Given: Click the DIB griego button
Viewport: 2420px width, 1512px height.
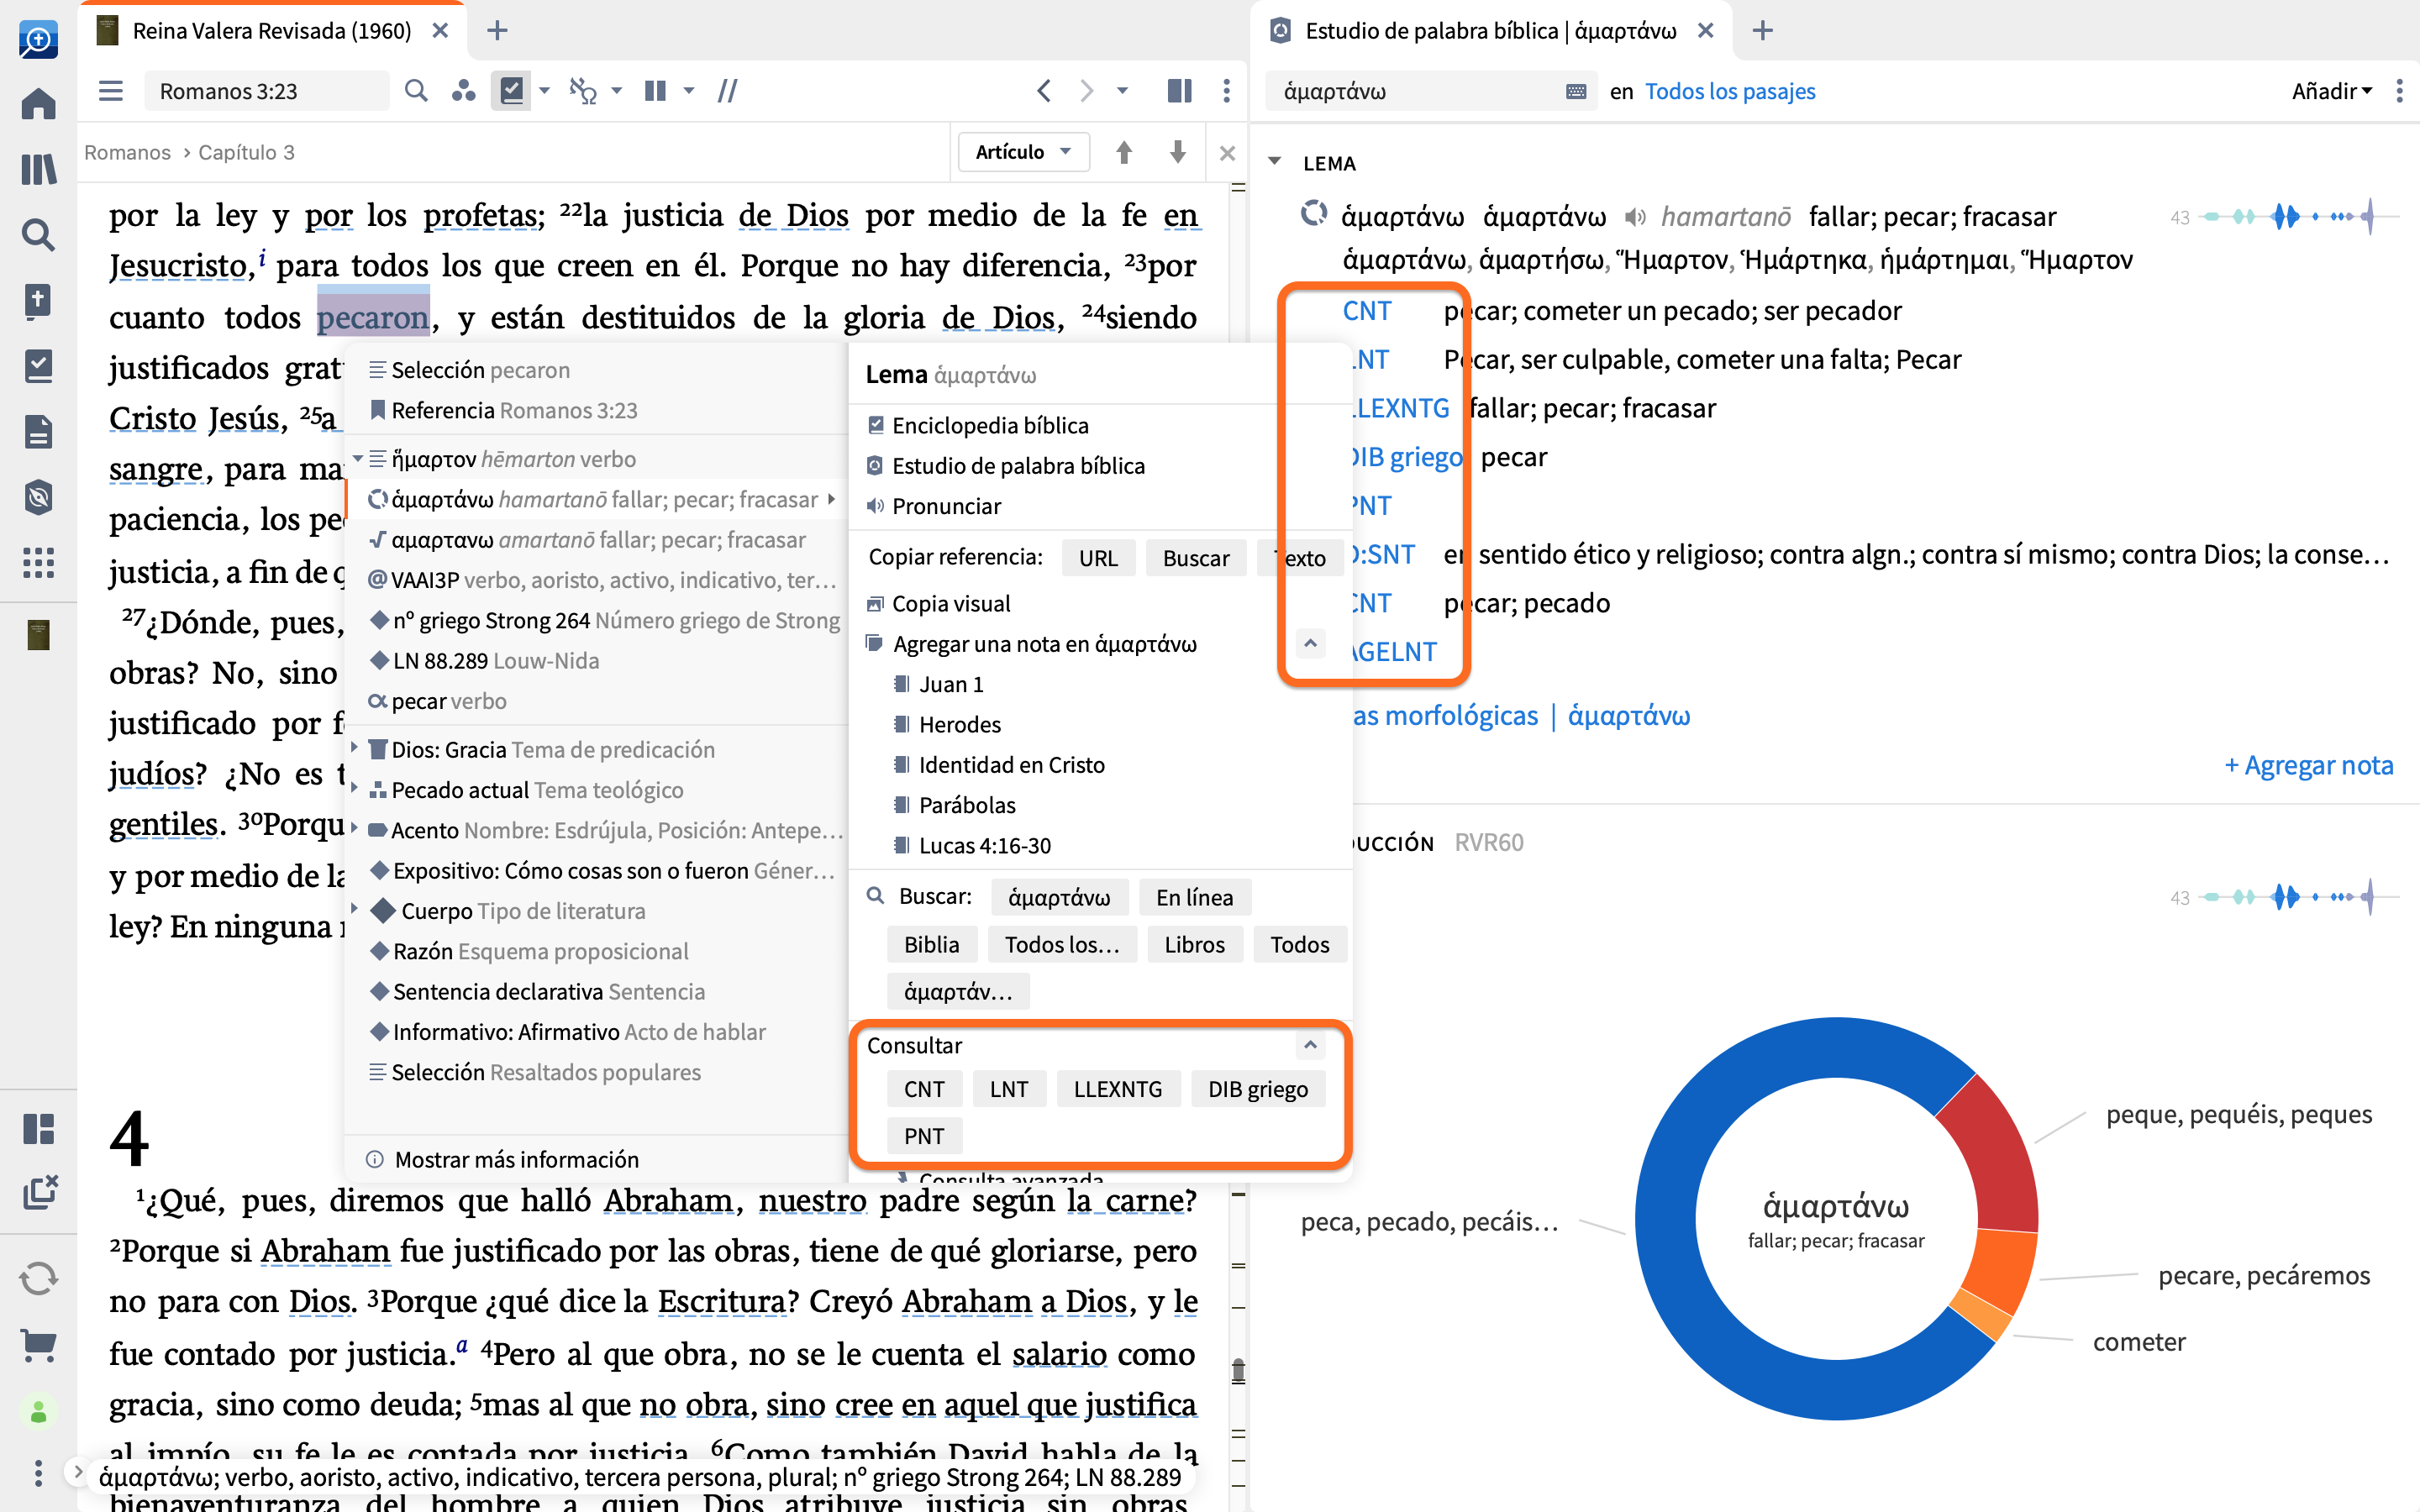Looking at the screenshot, I should click(x=1258, y=1089).
